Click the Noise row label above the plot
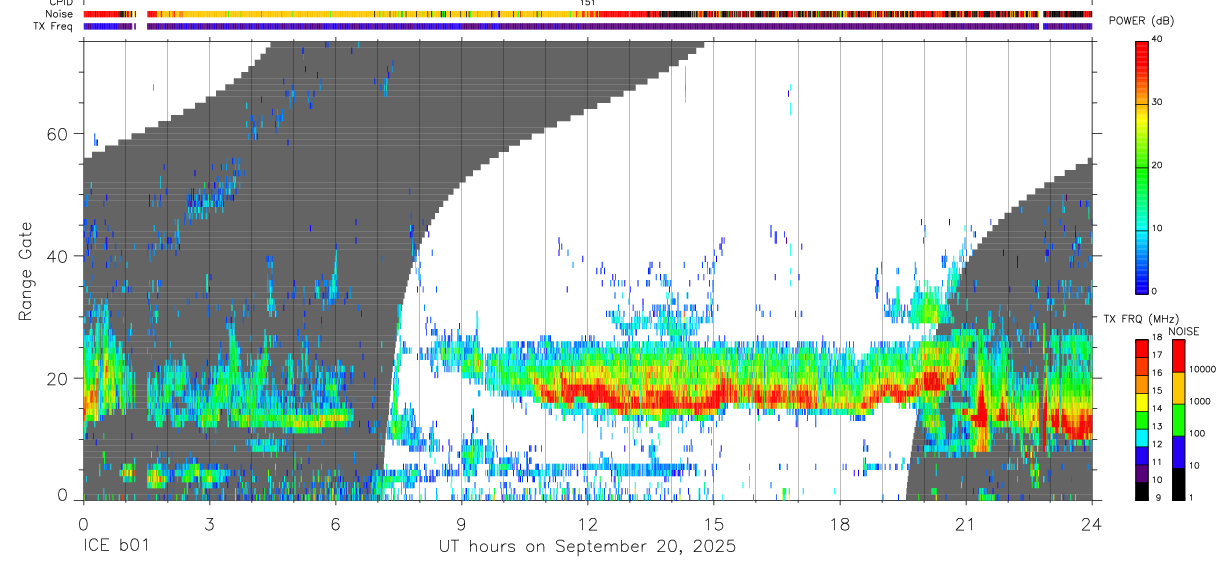1228x567 pixels. 59,14
